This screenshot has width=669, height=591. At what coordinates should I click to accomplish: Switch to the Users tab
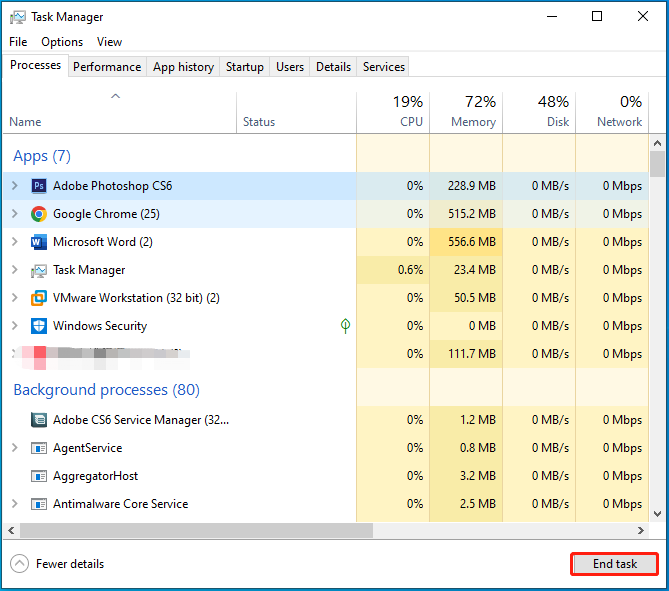point(290,67)
